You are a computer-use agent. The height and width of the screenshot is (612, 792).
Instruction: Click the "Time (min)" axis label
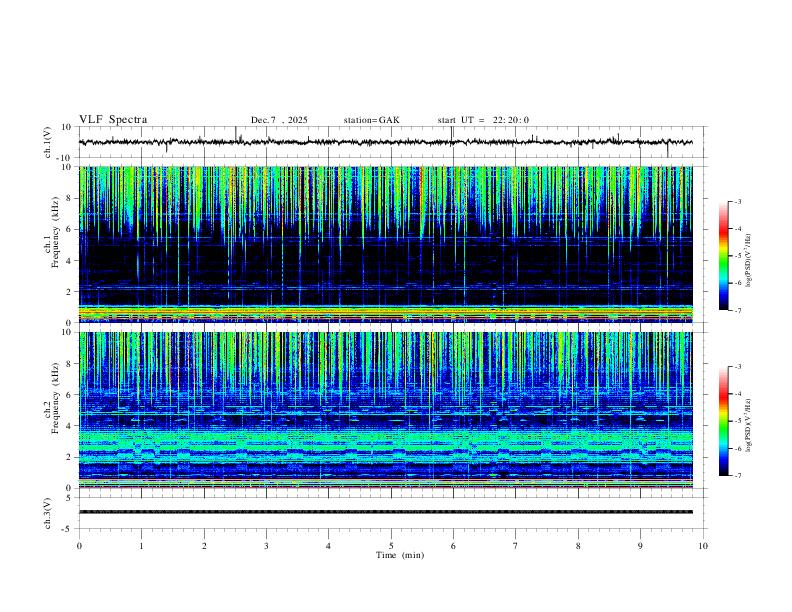click(400, 555)
